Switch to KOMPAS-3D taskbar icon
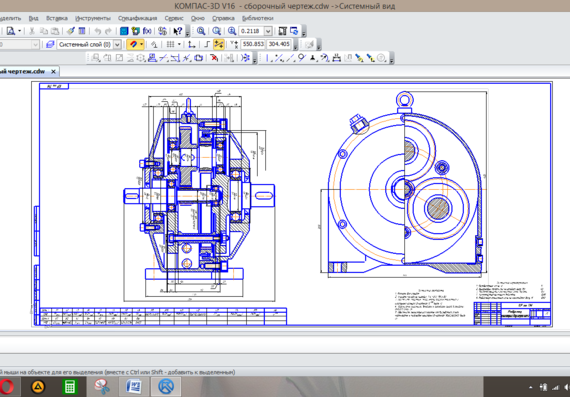The image size is (570, 397). [x=166, y=386]
